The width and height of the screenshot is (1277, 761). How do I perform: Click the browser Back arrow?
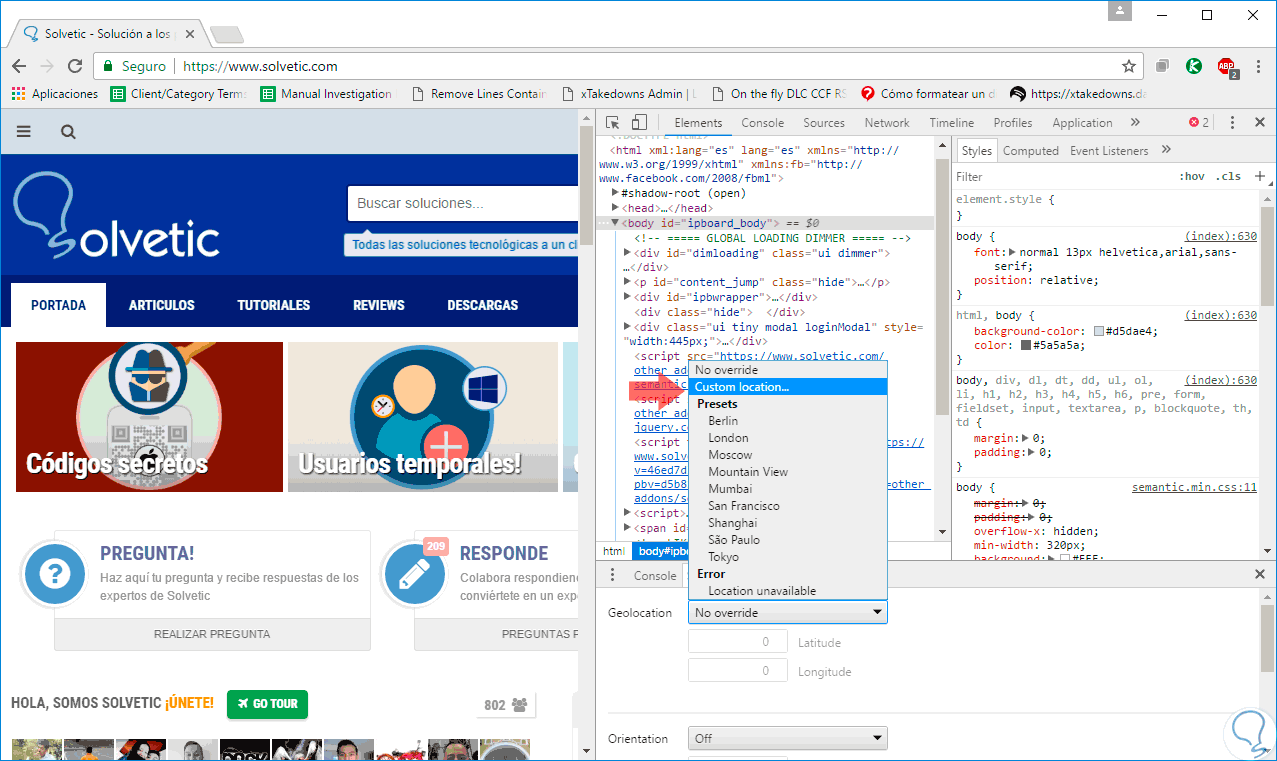(19, 66)
